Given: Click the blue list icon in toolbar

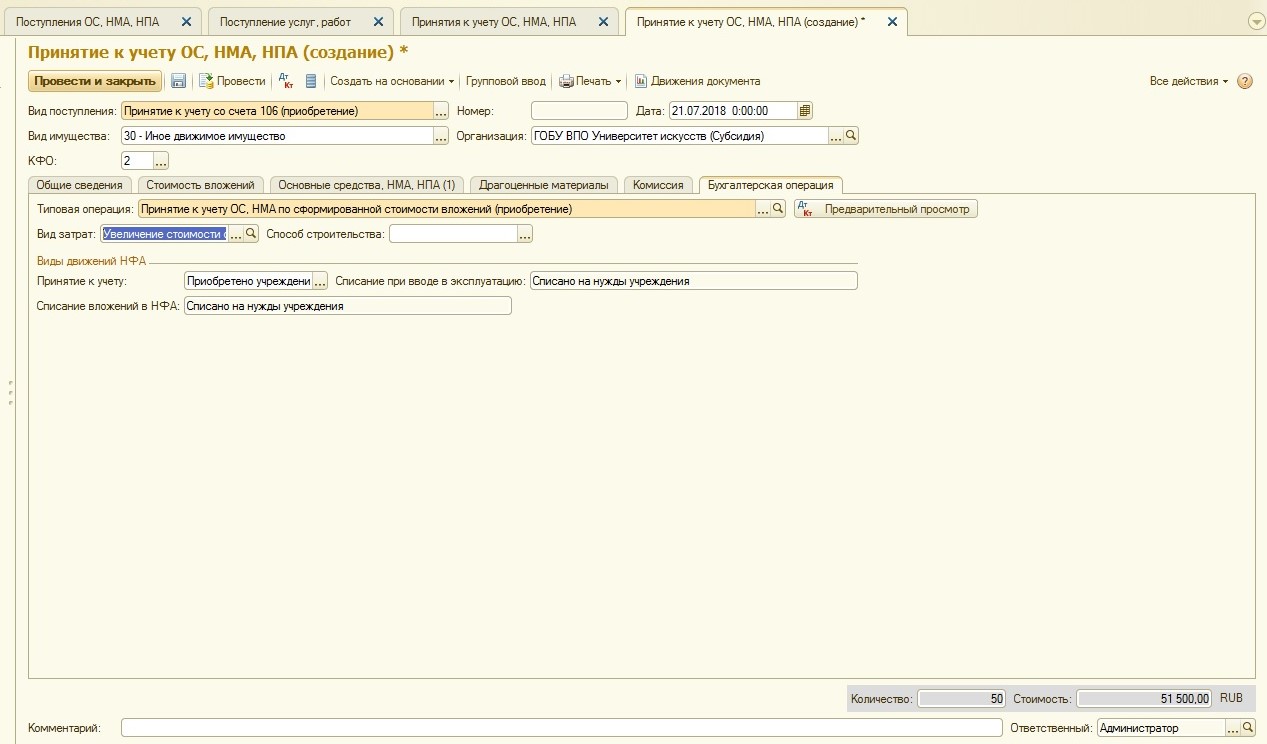Looking at the screenshot, I should tap(311, 81).
